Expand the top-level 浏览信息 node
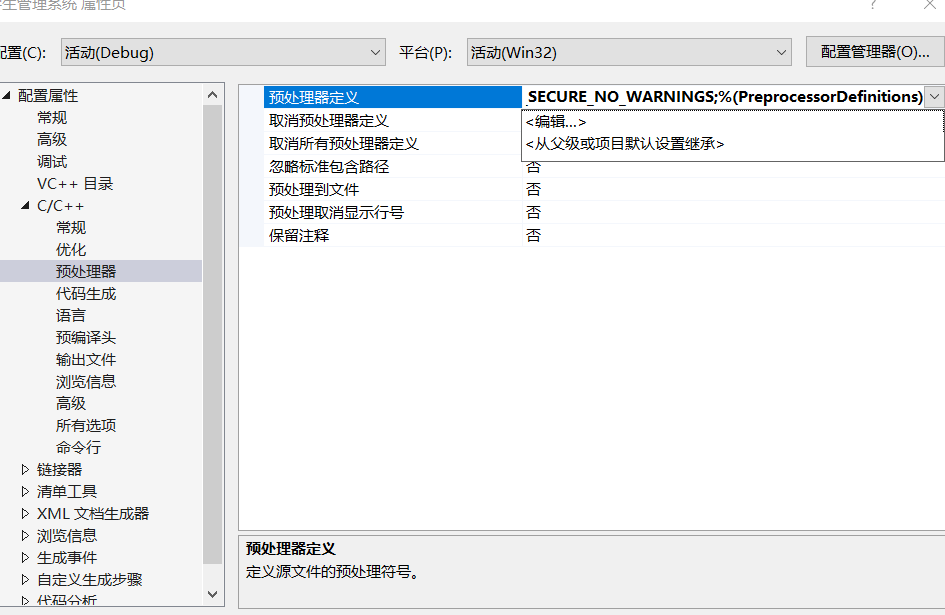The height and width of the screenshot is (615, 945). pyautogui.click(x=25, y=535)
